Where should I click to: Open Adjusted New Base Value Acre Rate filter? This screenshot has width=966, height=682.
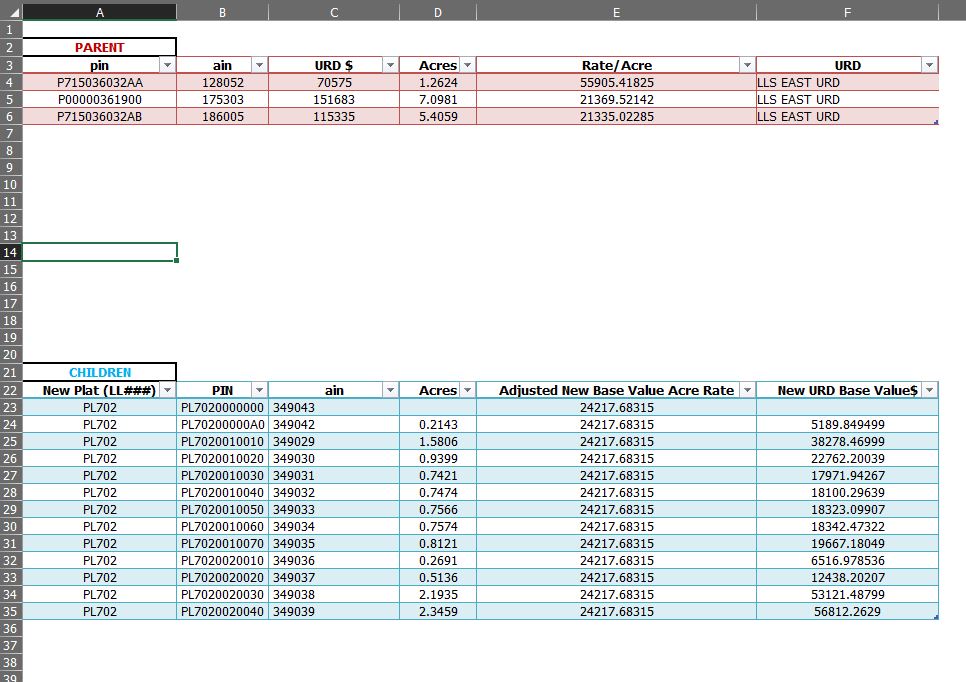[x=747, y=390]
